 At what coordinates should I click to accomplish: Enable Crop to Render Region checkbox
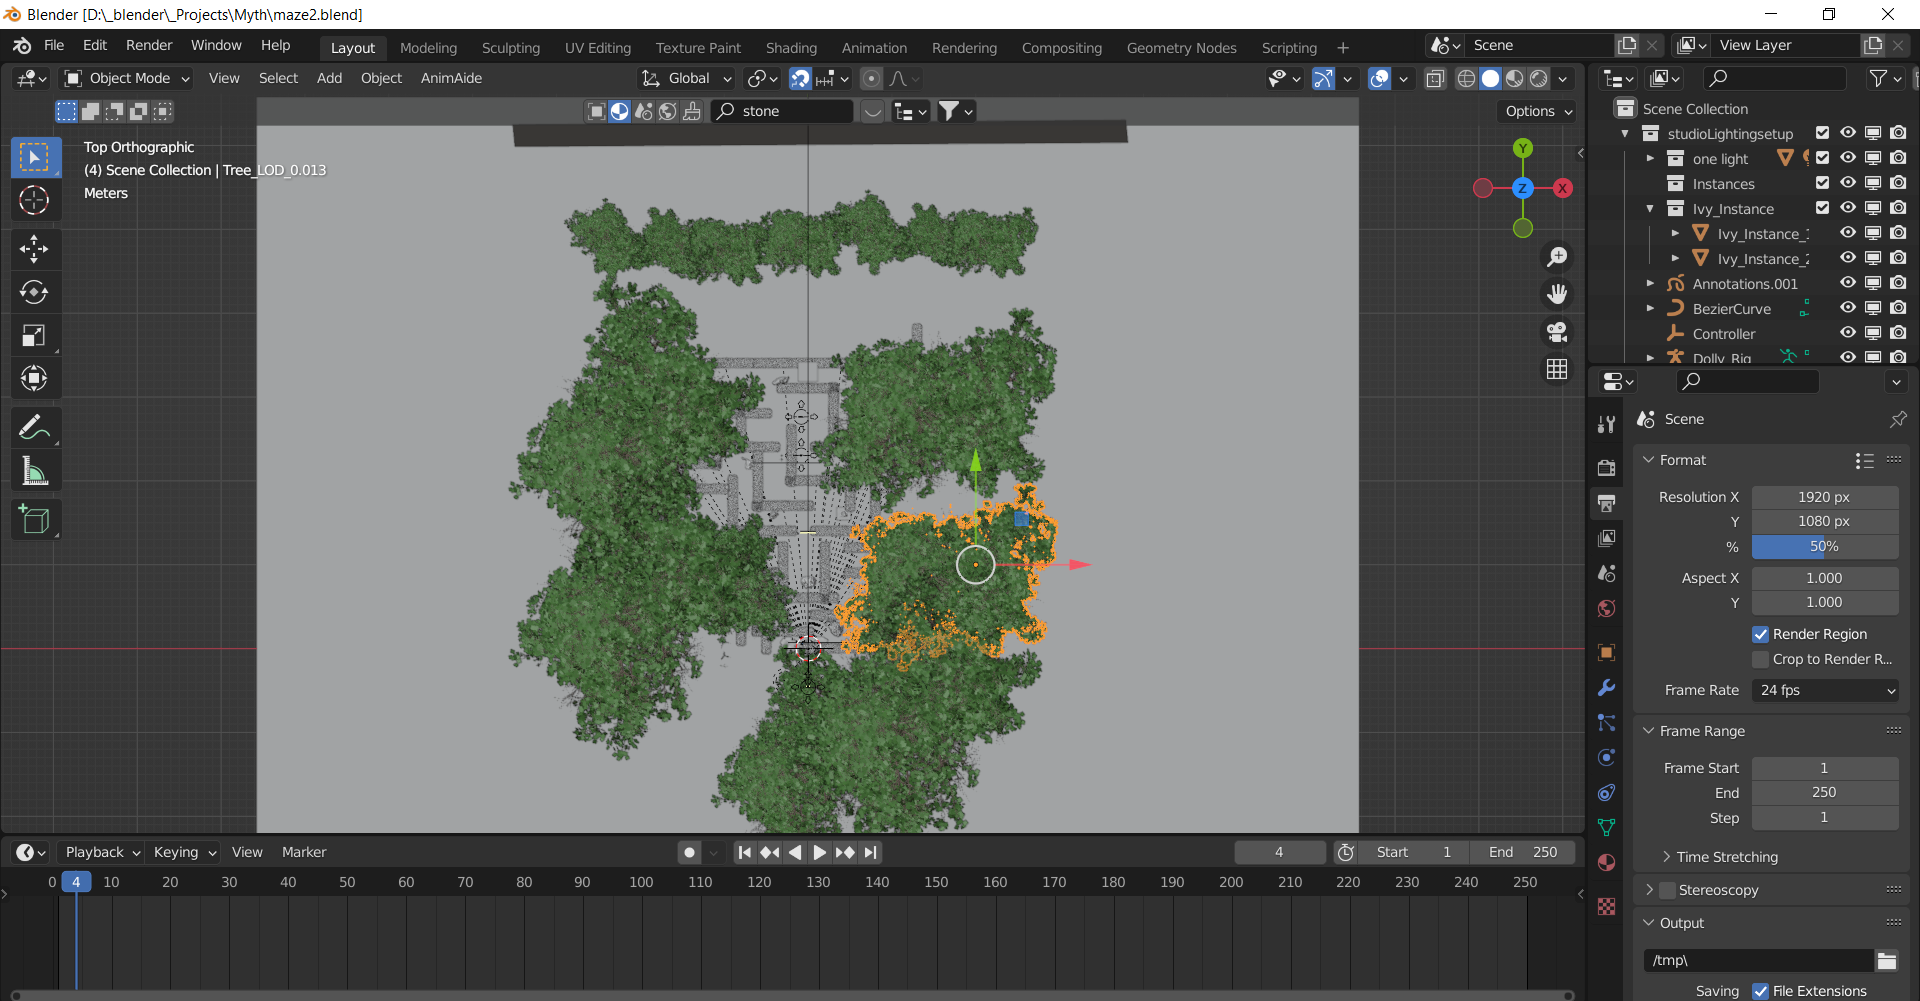(x=1760, y=659)
